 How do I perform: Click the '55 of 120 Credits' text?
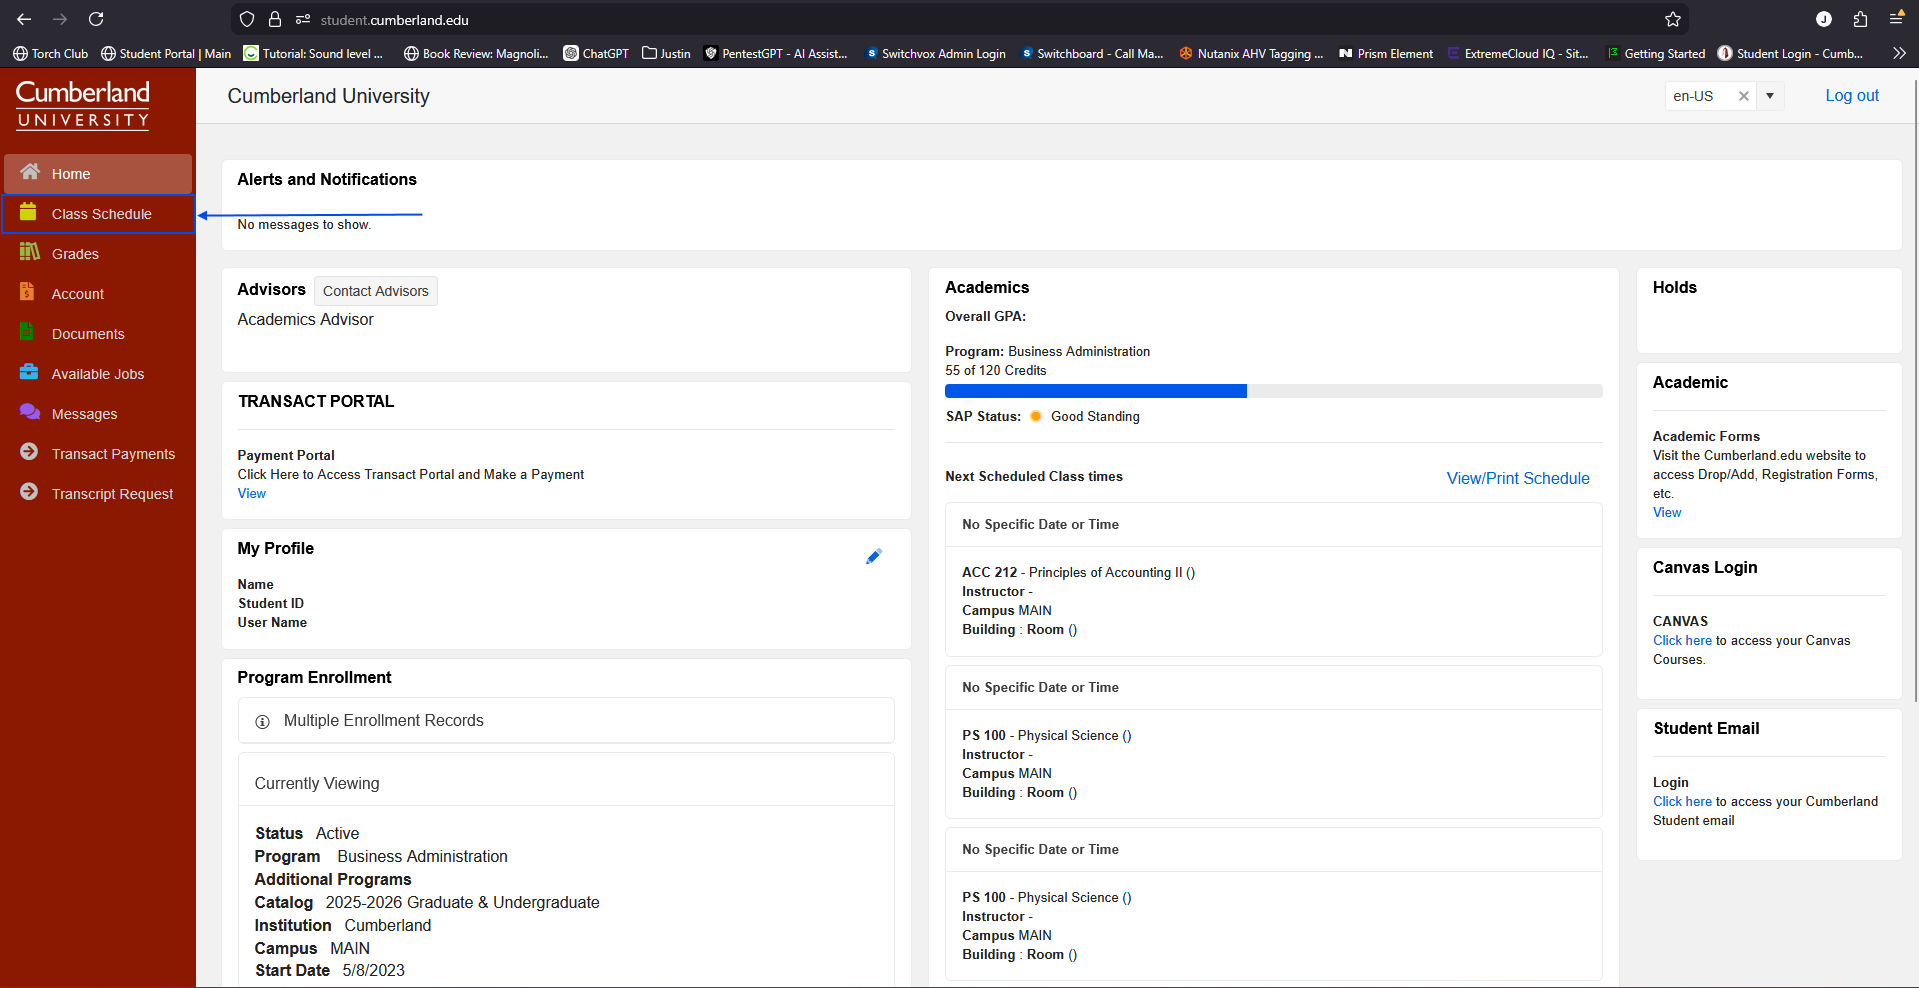(x=996, y=370)
